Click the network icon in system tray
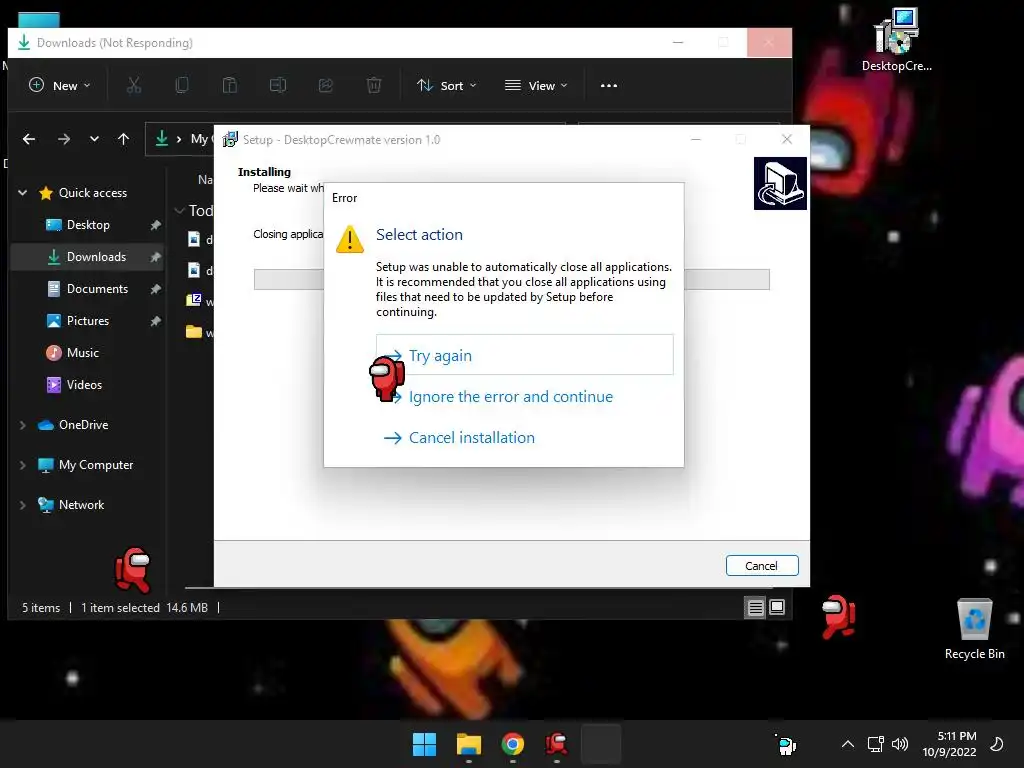This screenshot has width=1024, height=768. click(x=876, y=744)
